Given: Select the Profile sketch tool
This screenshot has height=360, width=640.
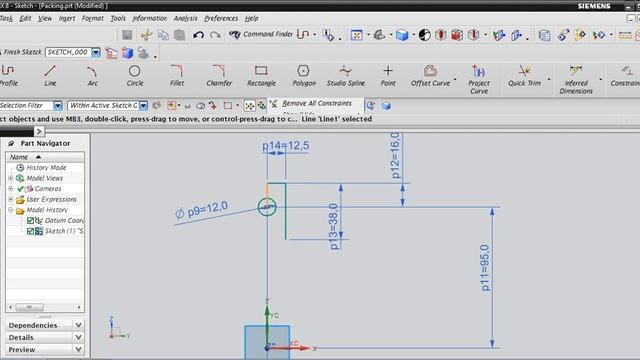Looking at the screenshot, I should [8, 76].
